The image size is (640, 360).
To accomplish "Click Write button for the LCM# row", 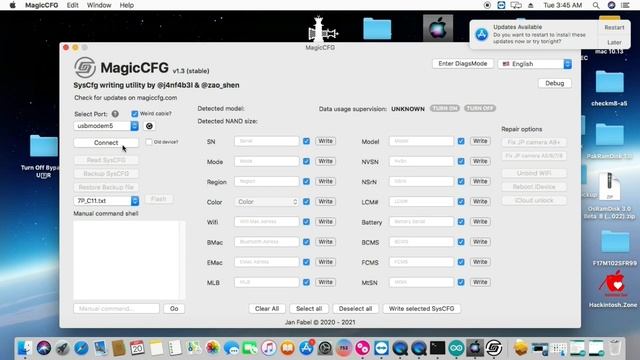I will [480, 202].
